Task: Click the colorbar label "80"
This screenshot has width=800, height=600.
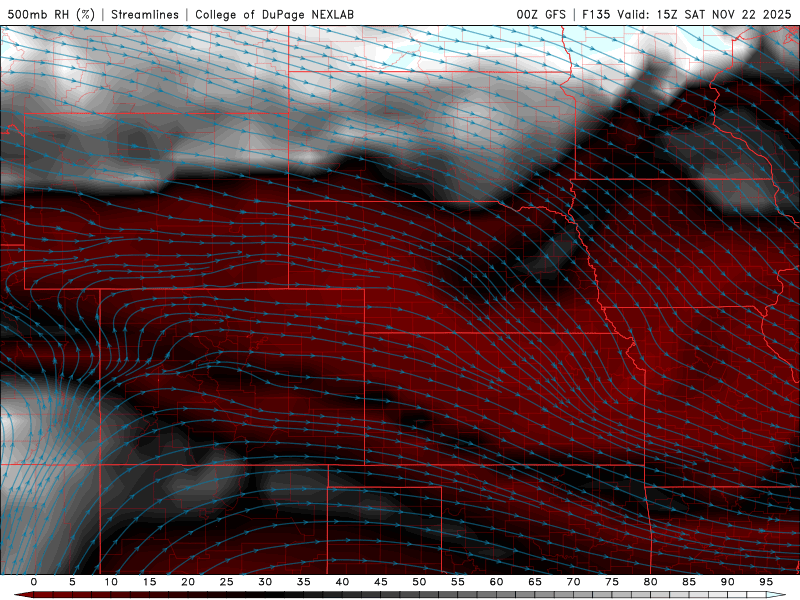Action: pos(650,582)
